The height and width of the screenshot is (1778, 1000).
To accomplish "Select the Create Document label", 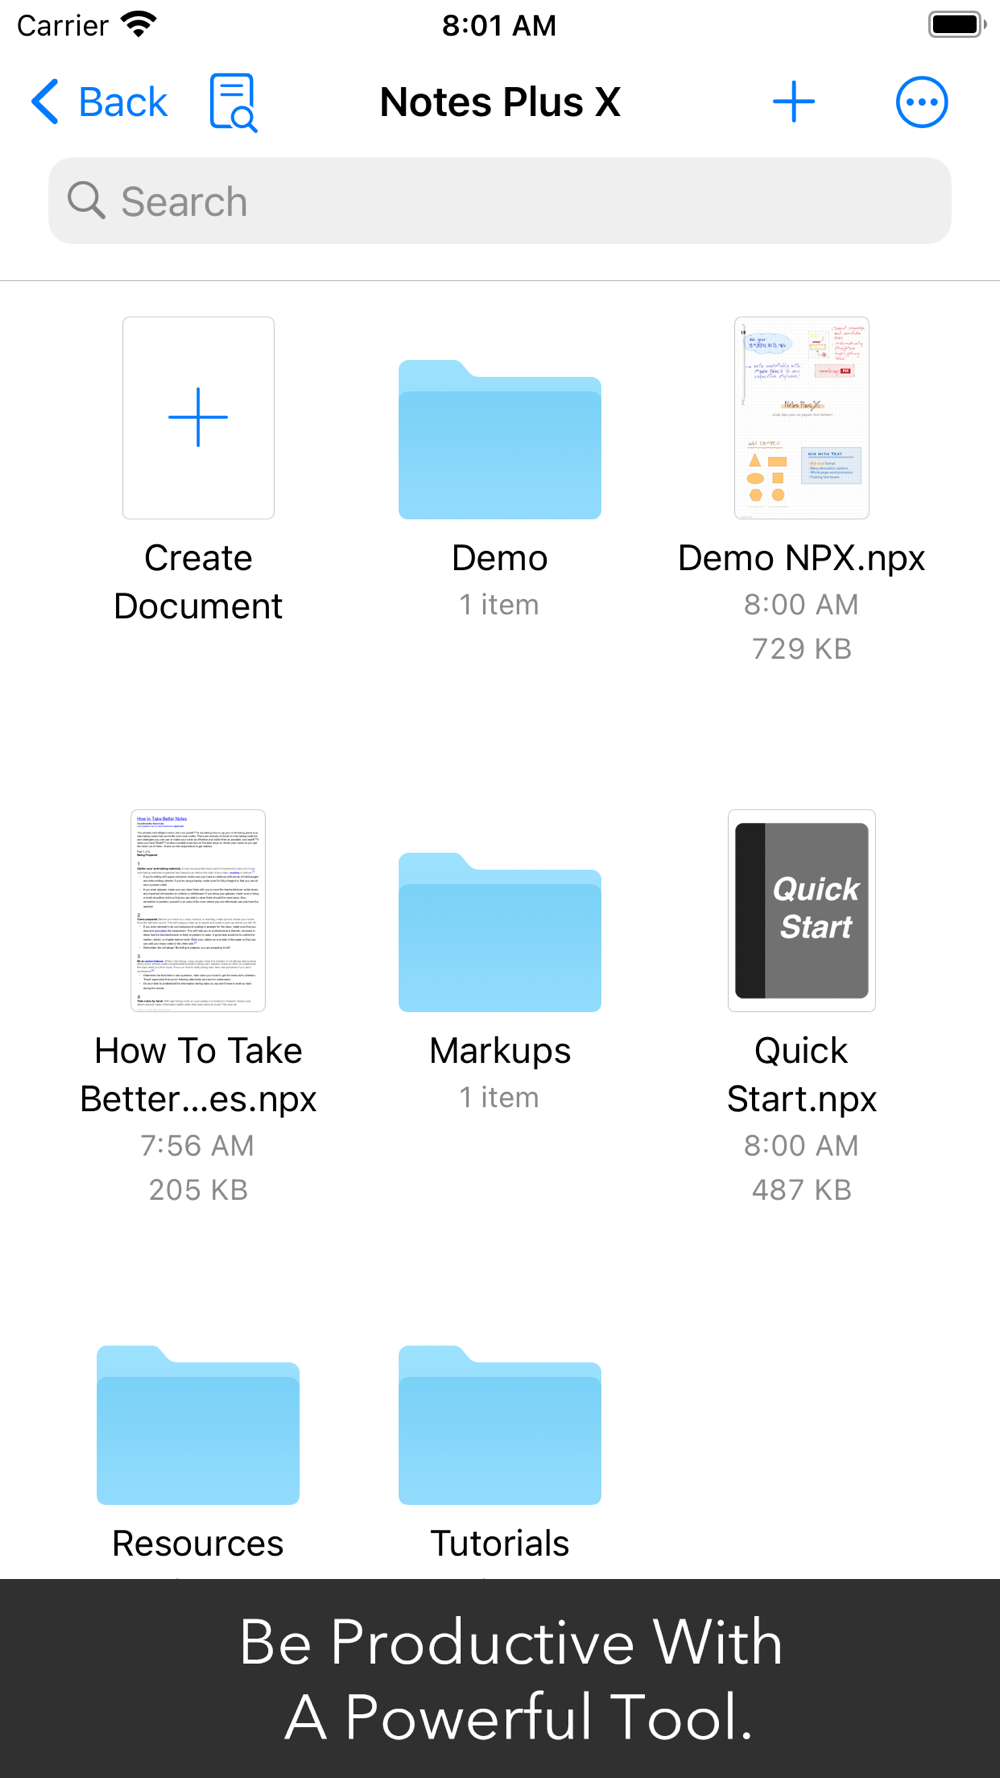I will click(198, 582).
